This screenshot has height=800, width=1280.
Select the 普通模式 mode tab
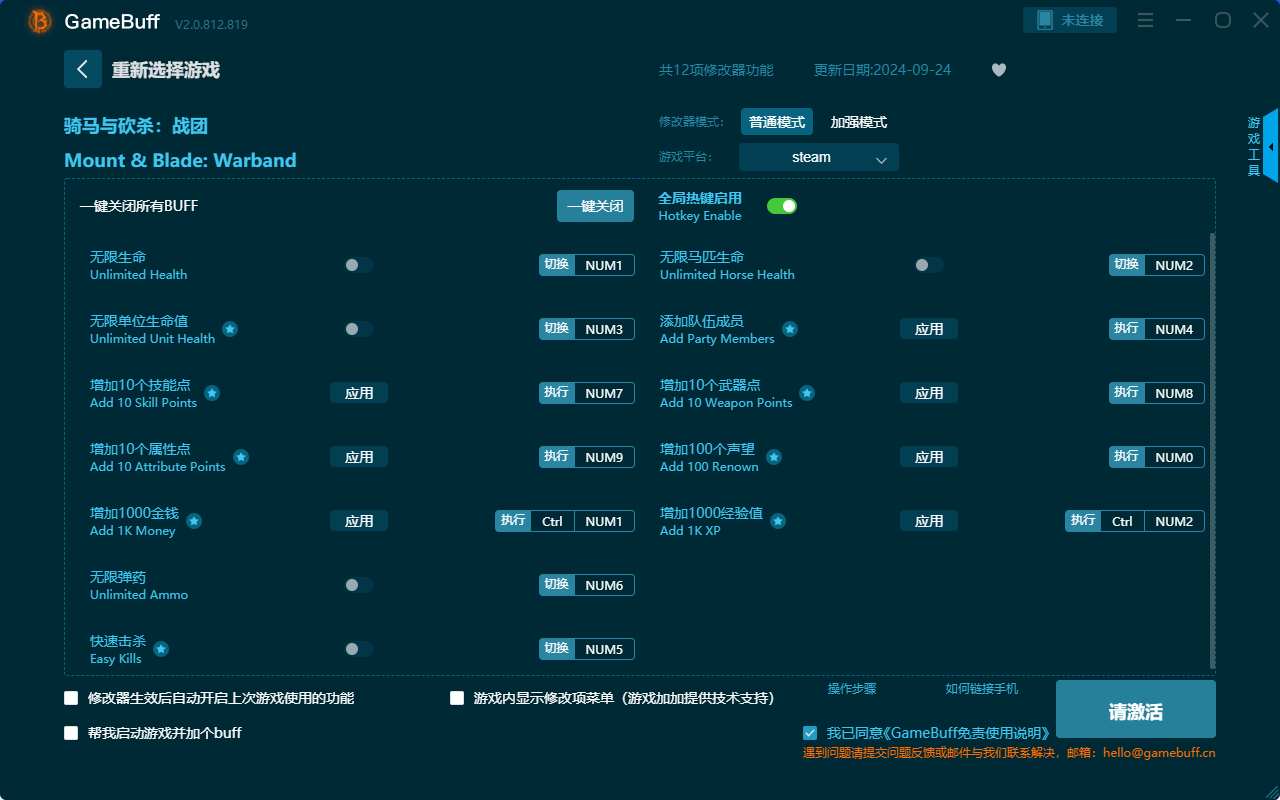[777, 121]
